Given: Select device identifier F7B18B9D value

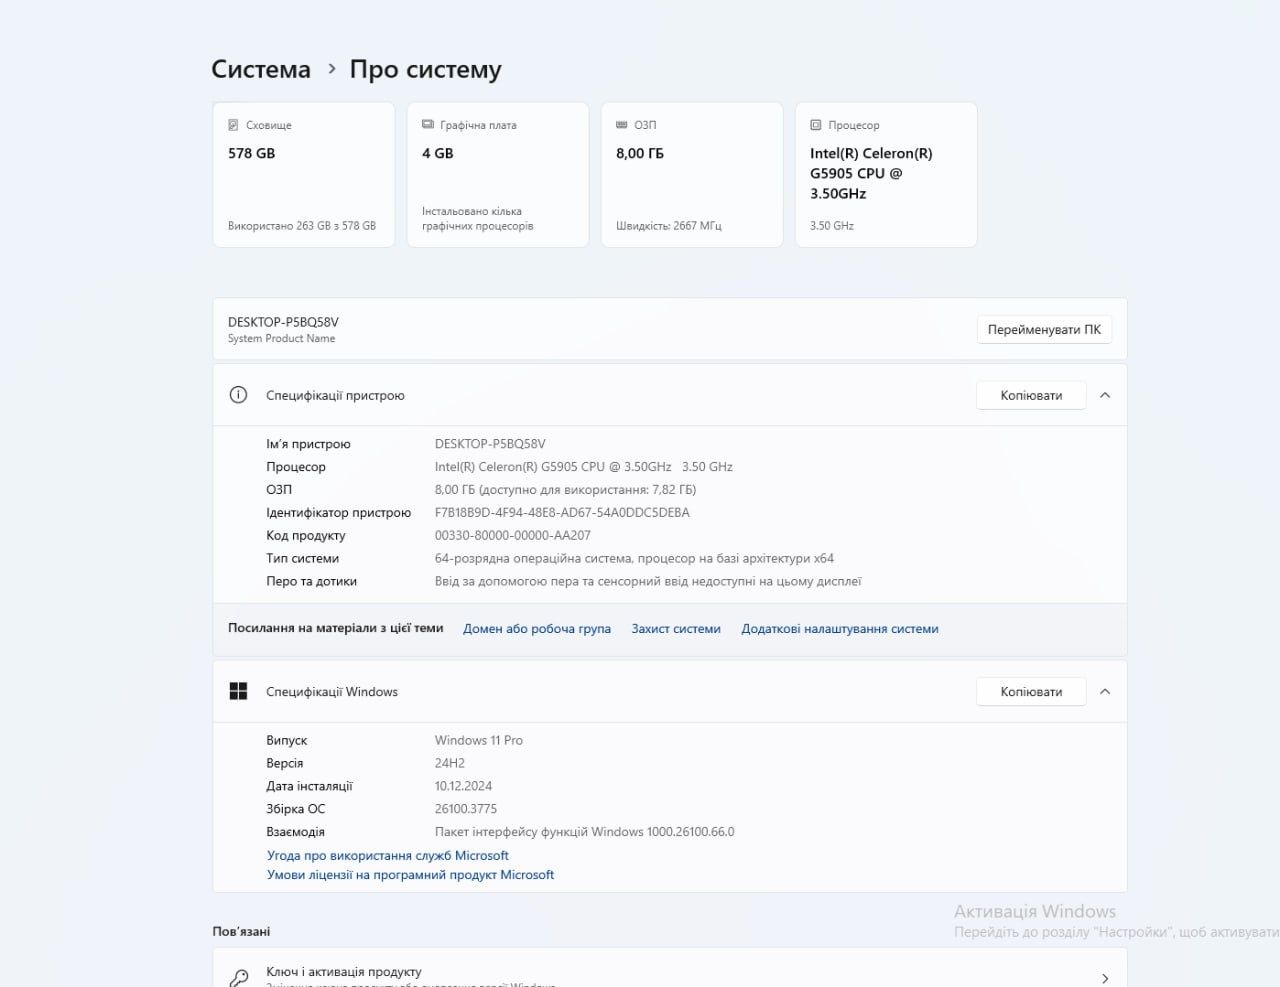Looking at the screenshot, I should [x=562, y=513].
